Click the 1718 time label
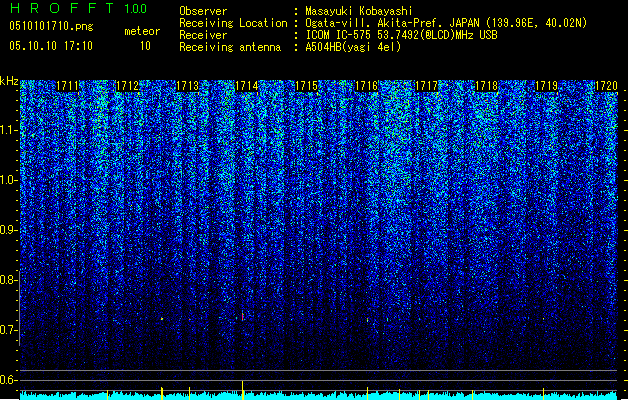The width and height of the screenshot is (629, 400). pyautogui.click(x=486, y=86)
